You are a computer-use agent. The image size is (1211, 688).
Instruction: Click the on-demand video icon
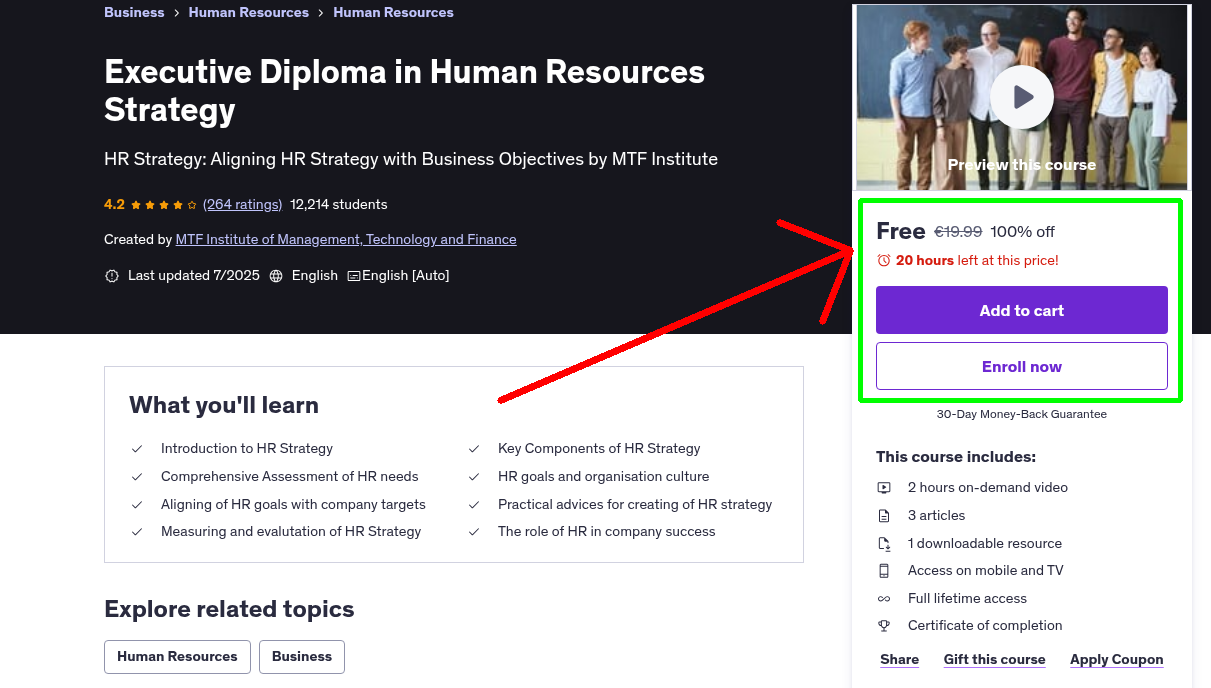pos(884,488)
